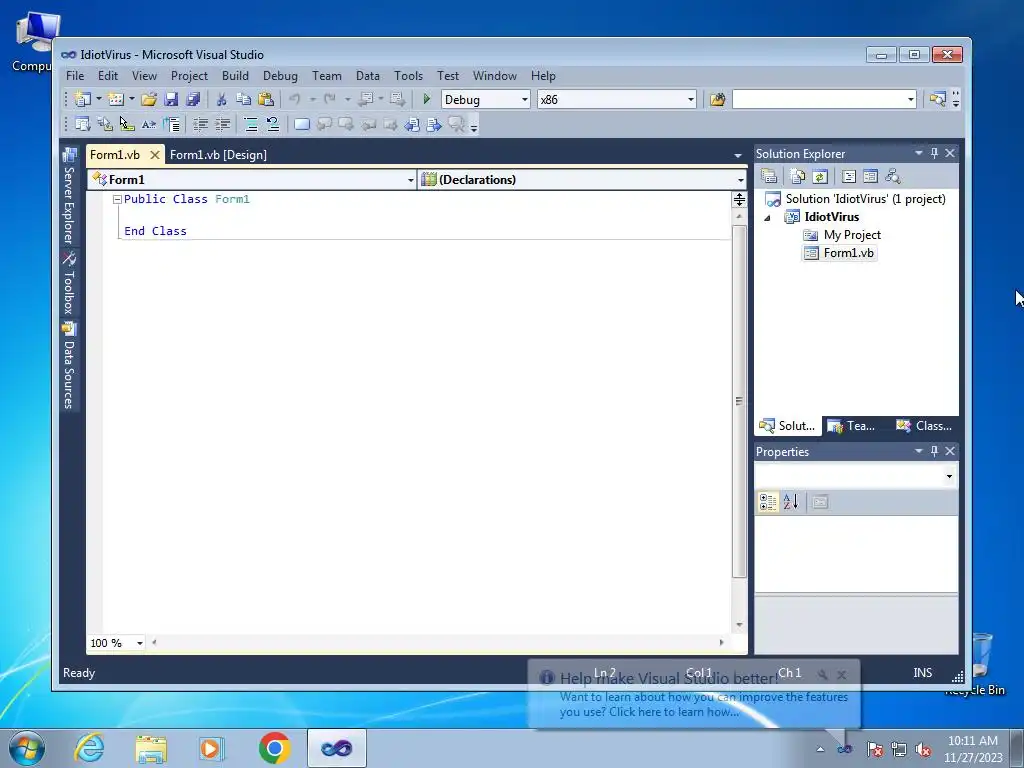The height and width of the screenshot is (768, 1024).
Task: Switch to the Class View tab
Action: tap(923, 426)
